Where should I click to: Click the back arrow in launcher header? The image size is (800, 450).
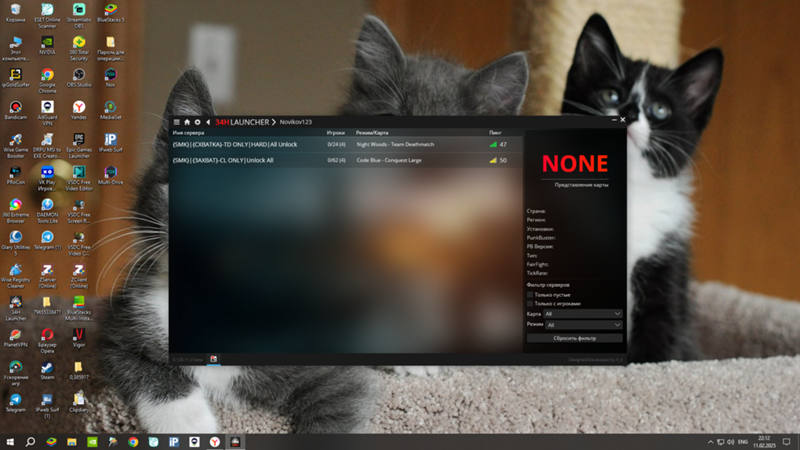click(207, 122)
